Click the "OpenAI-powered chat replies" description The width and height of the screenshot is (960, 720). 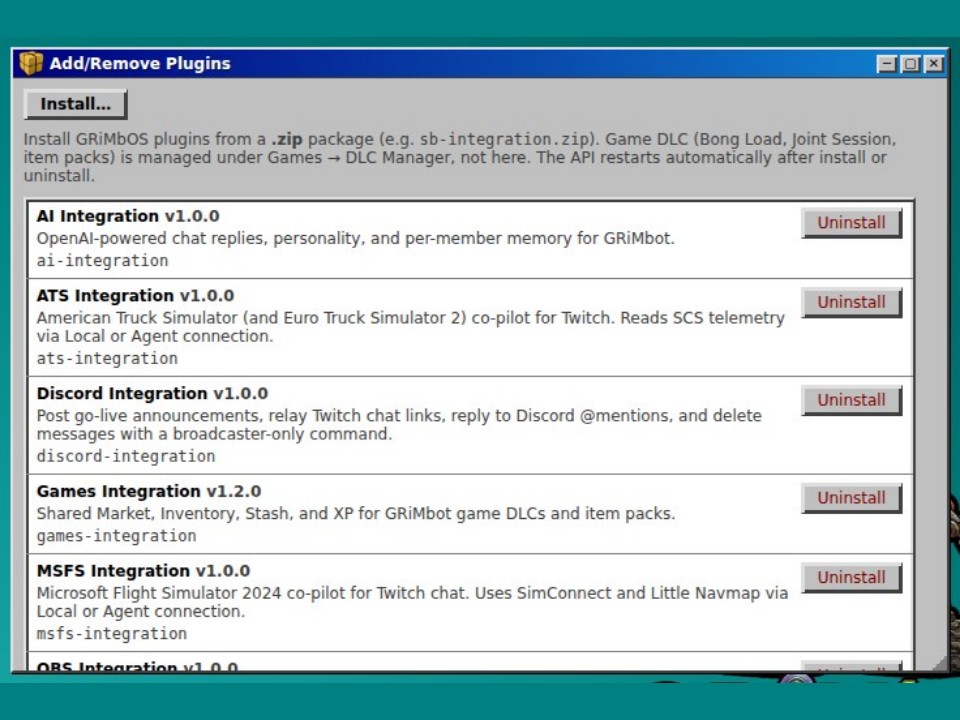pyautogui.click(x=355, y=239)
